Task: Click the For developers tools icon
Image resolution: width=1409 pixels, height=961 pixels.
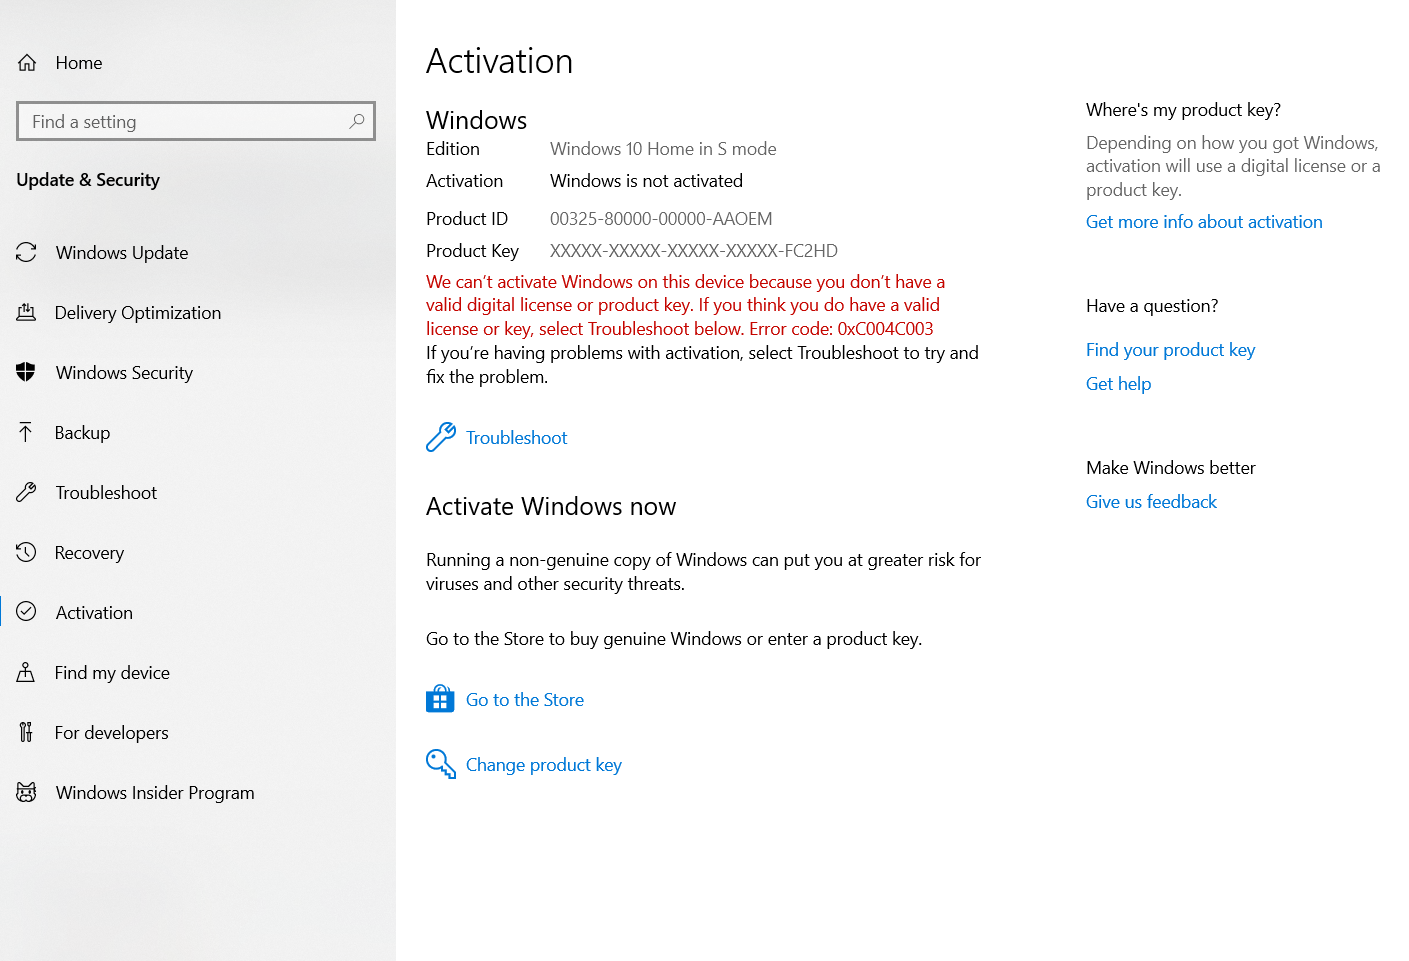Action: 26,732
